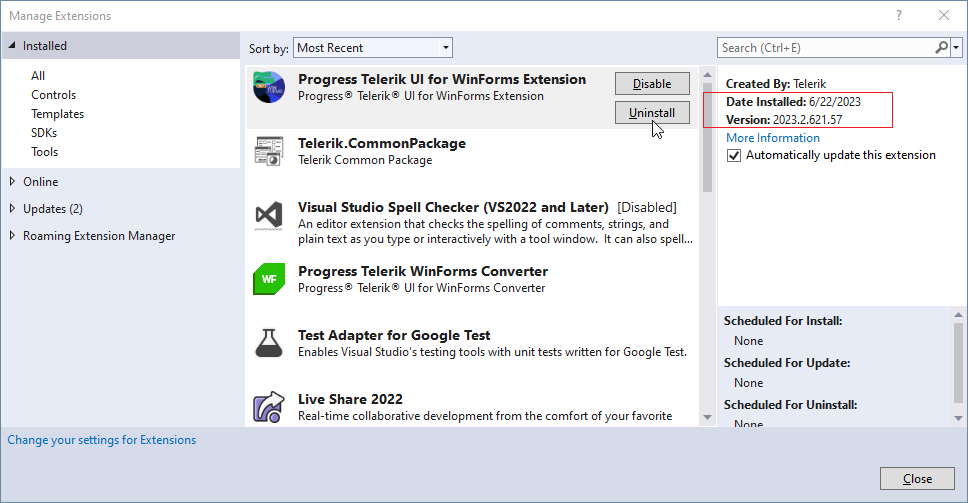Select the Templates filter
The image size is (968, 503).
57,114
